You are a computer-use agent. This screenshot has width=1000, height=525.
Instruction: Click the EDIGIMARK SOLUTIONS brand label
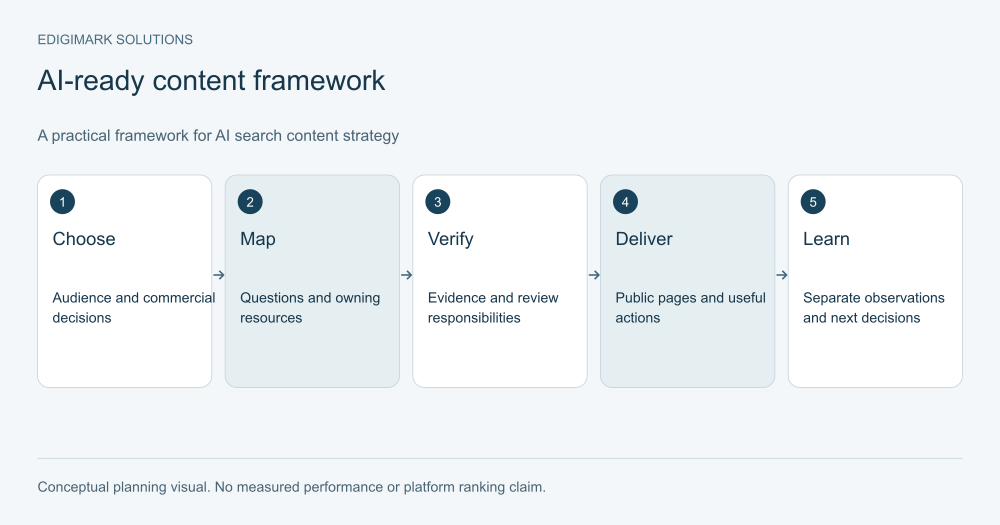point(115,40)
